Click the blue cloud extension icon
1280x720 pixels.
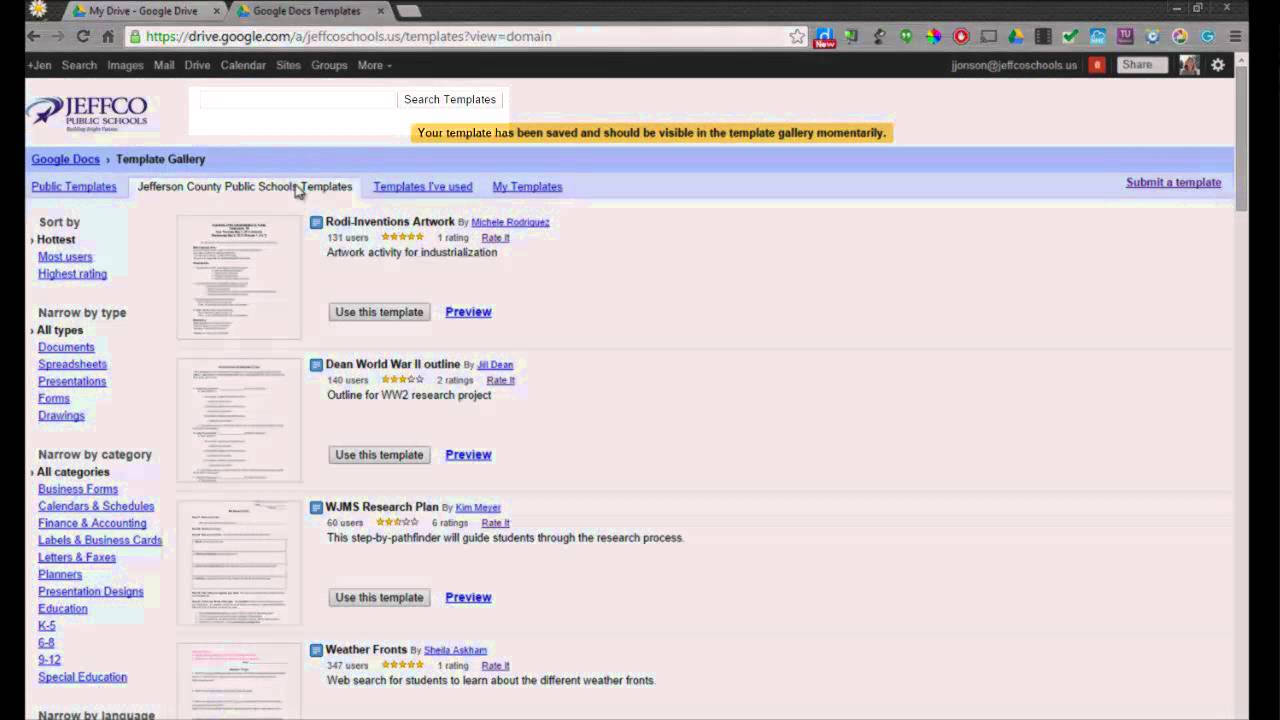(1098, 36)
